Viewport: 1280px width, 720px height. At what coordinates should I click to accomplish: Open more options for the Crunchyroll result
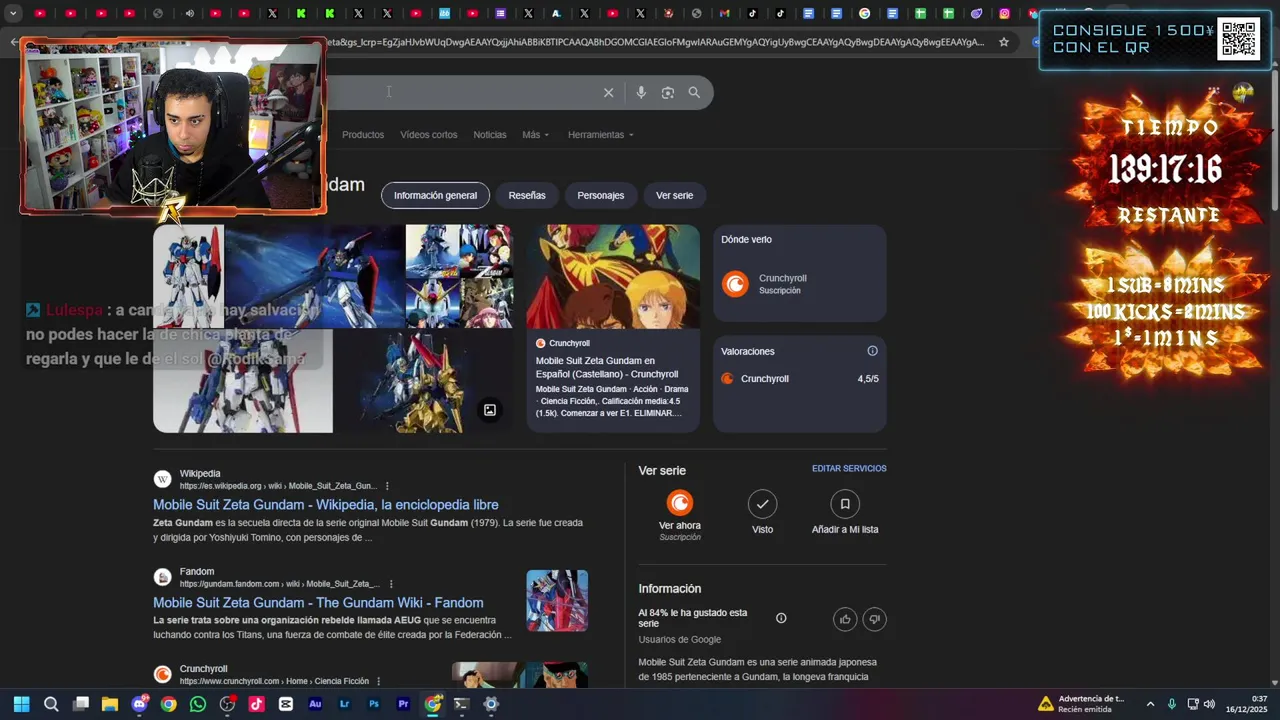(379, 681)
